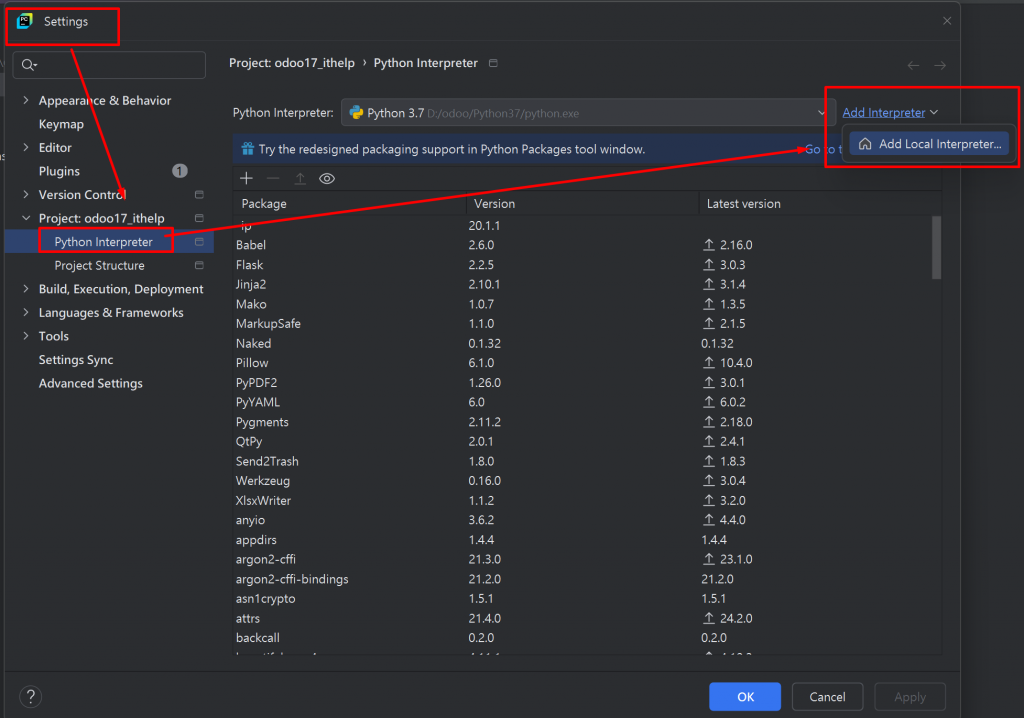Click the uninstall package minus icon
The height and width of the screenshot is (718, 1024).
[273, 178]
